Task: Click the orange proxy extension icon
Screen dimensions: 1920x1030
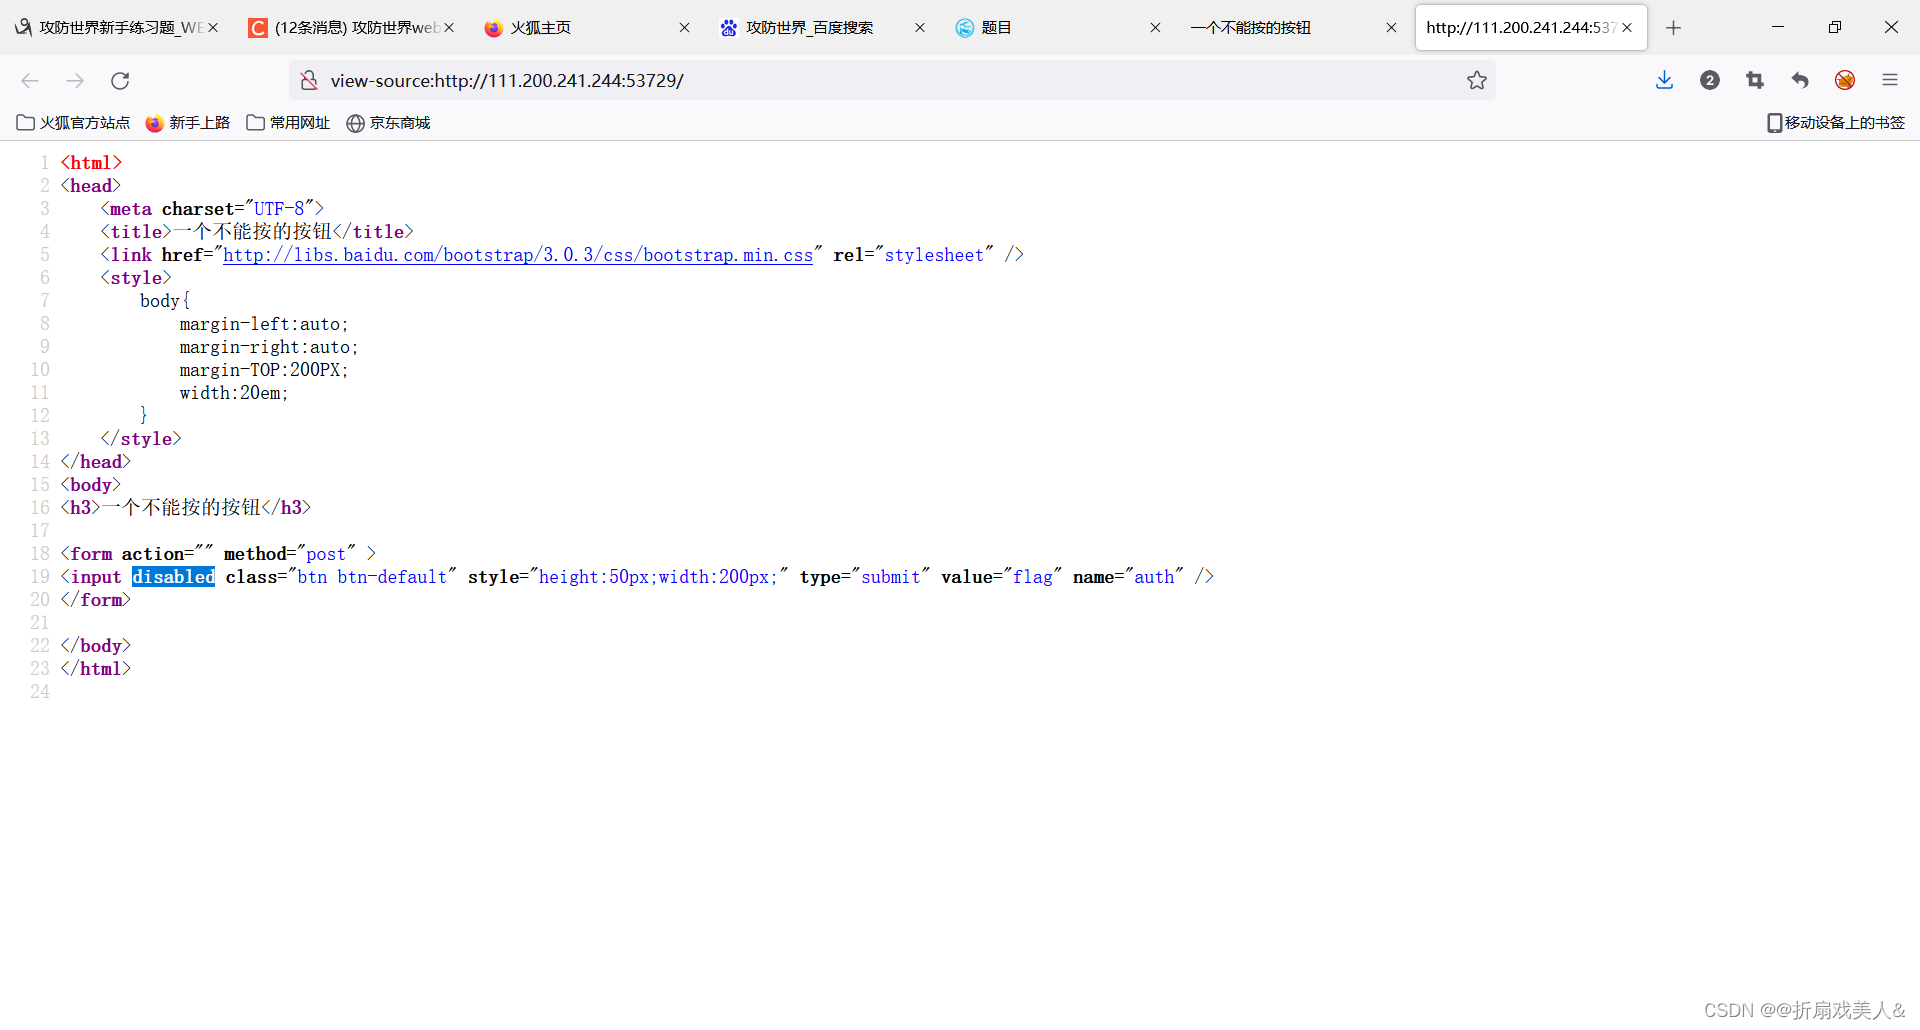Action: 1845,81
